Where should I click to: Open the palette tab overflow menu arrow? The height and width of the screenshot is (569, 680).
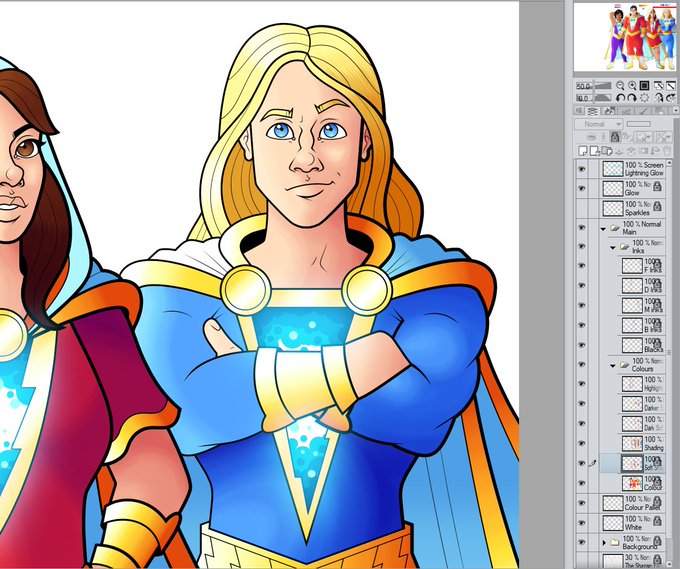675,111
